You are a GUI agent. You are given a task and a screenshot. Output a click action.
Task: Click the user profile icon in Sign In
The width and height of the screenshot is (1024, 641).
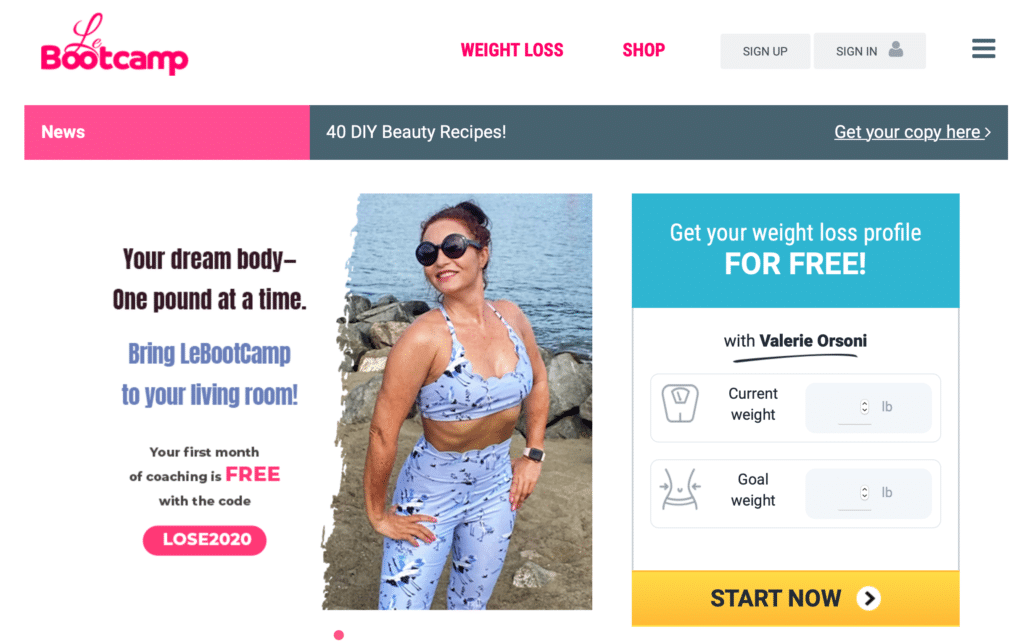pos(896,50)
